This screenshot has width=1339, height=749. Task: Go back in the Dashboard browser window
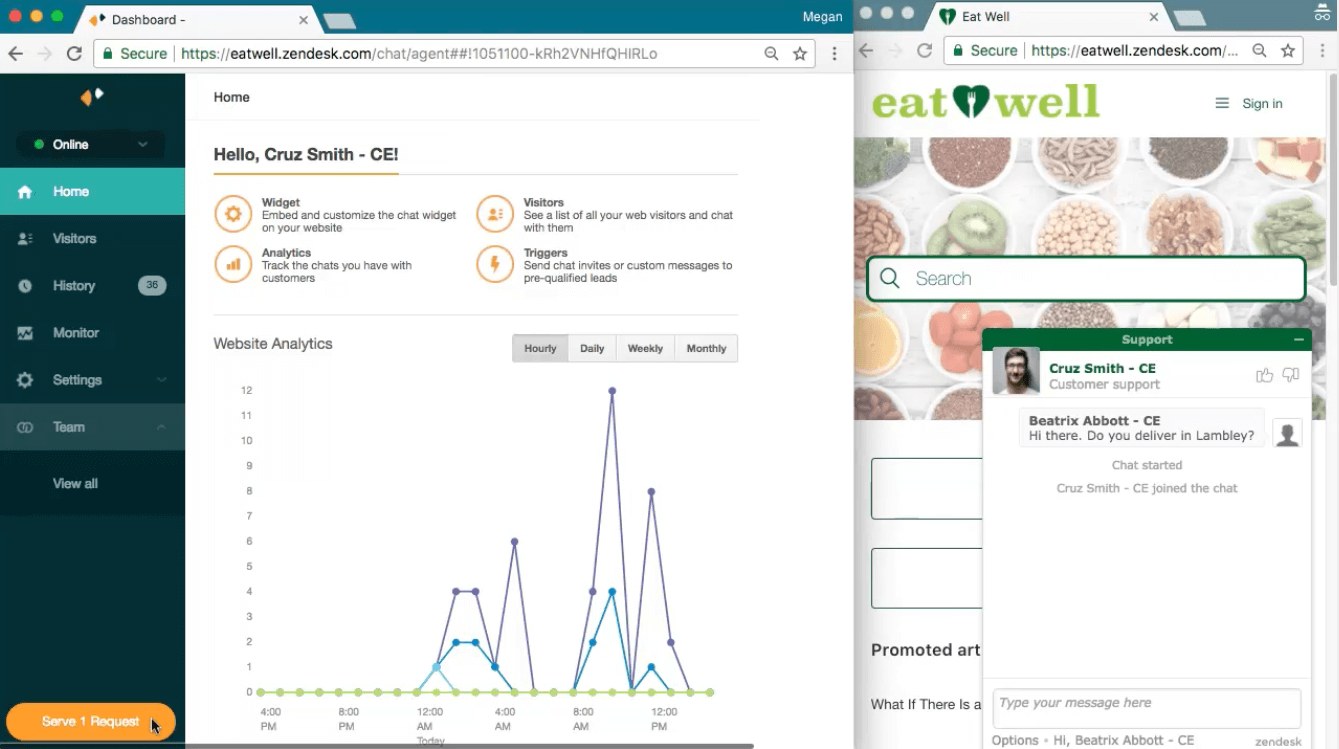point(15,54)
